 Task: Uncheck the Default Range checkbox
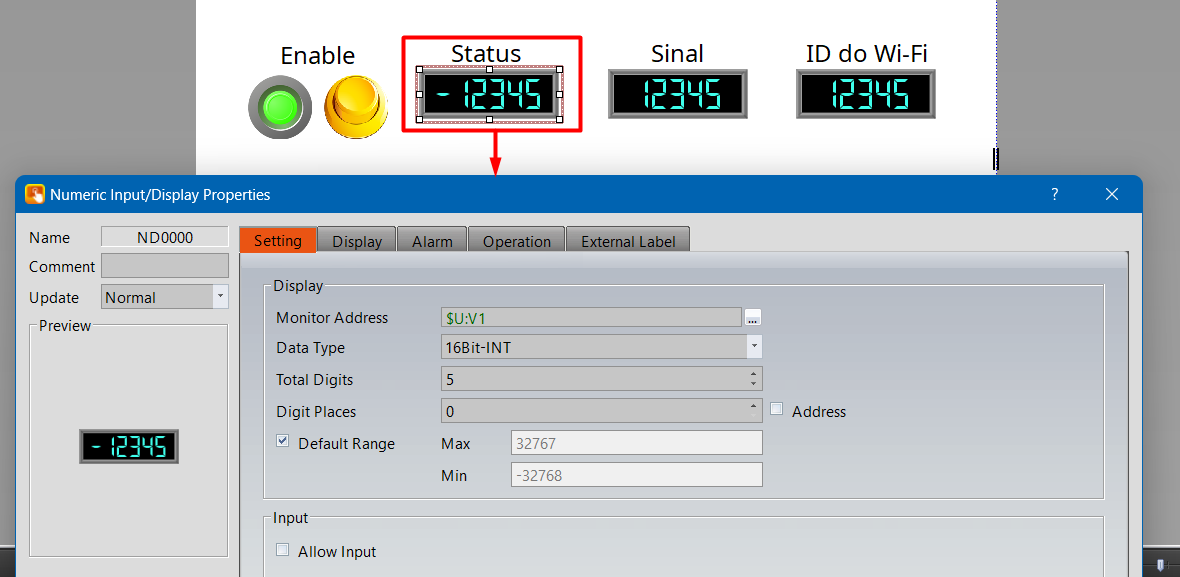click(283, 442)
